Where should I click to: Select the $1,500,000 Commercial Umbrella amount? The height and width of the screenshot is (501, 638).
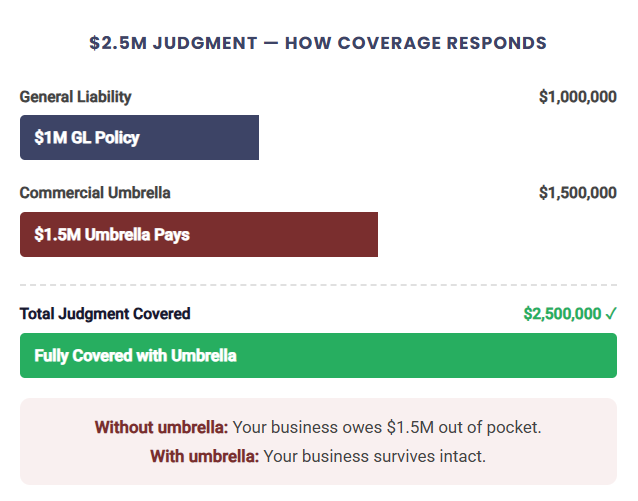coord(577,193)
